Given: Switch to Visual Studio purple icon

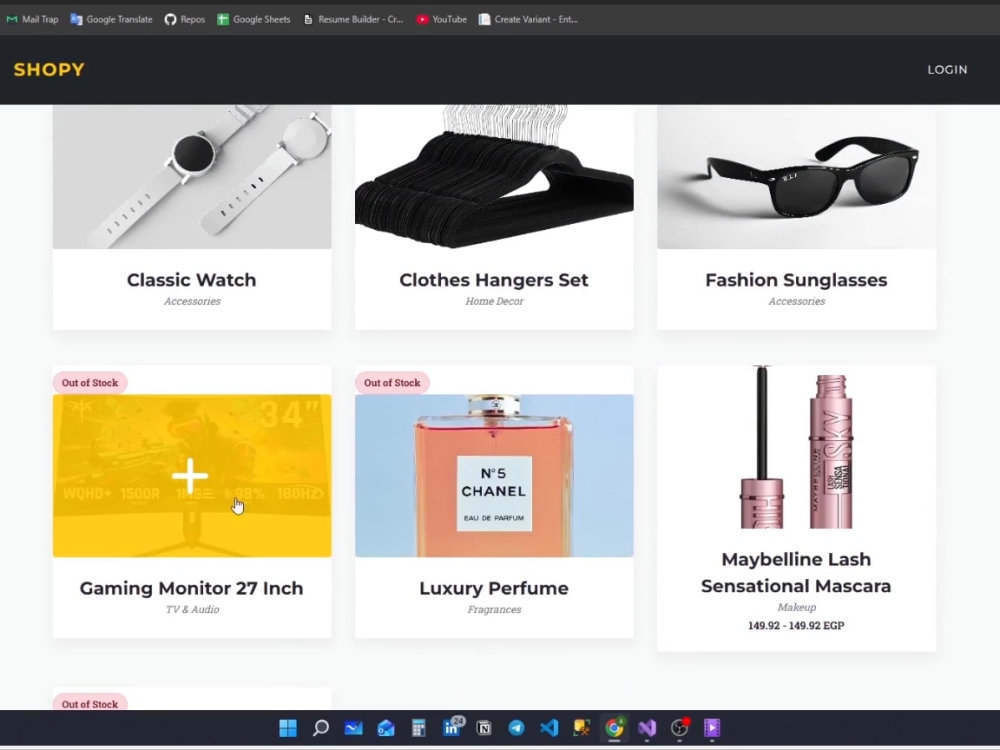Looking at the screenshot, I should coord(647,728).
